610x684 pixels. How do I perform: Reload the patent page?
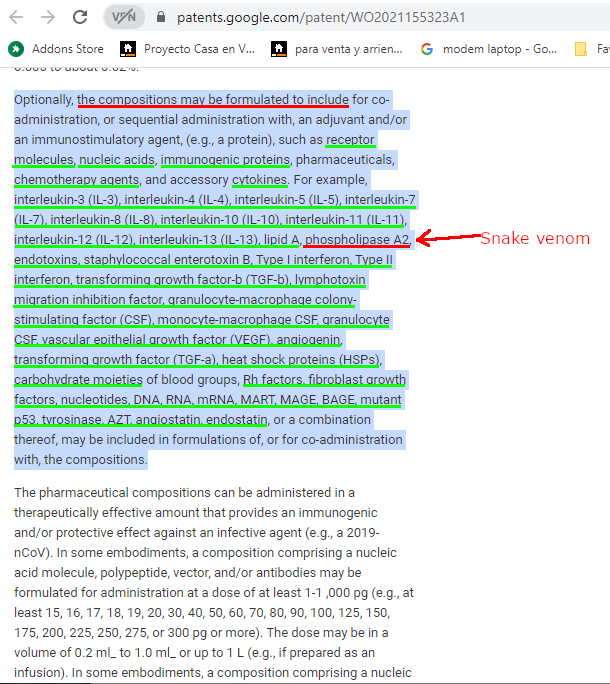pyautogui.click(x=80, y=17)
